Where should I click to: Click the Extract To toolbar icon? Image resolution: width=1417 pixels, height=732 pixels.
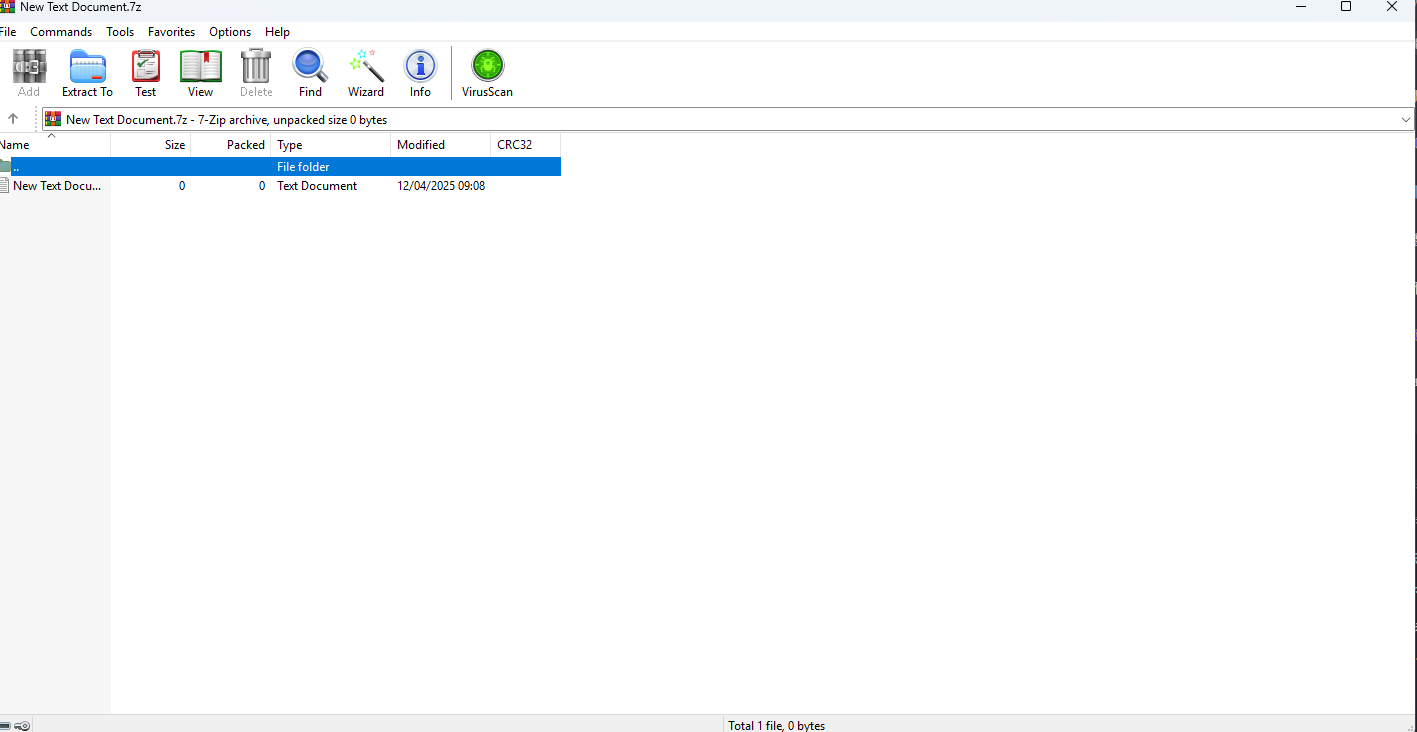(87, 74)
